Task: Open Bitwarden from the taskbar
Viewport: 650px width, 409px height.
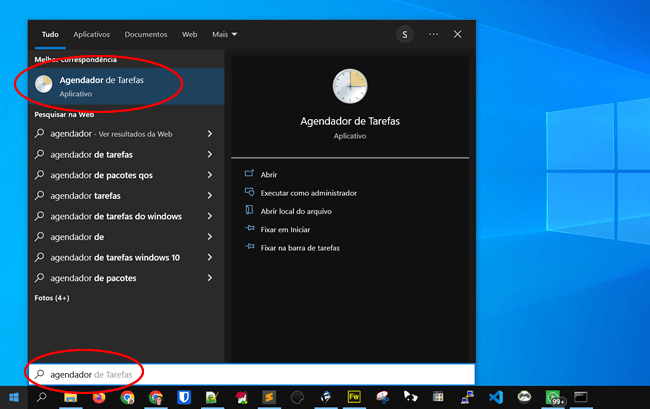Action: [184, 397]
